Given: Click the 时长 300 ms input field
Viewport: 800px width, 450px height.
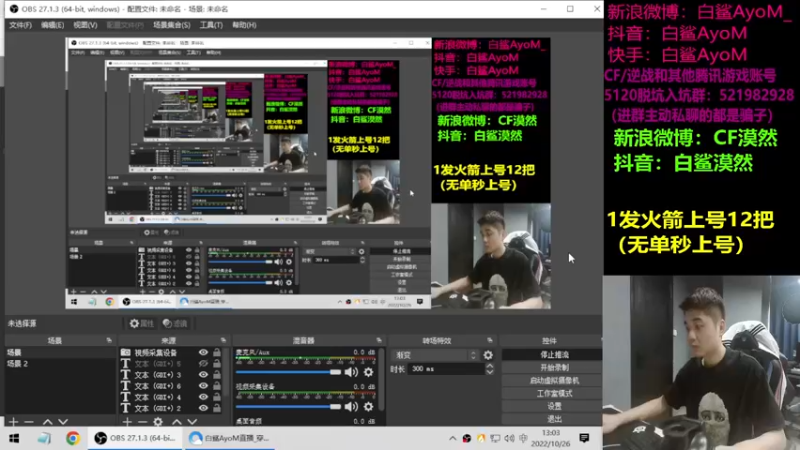Looking at the screenshot, I should tap(446, 369).
